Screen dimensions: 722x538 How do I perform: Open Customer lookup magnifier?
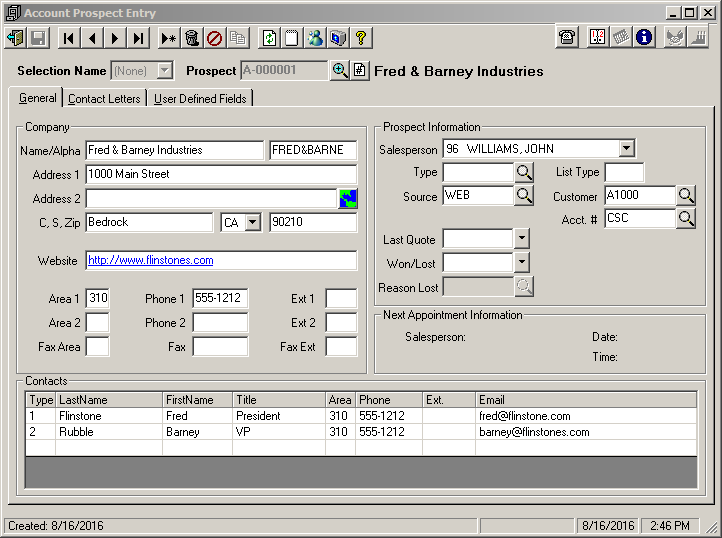(x=686, y=195)
